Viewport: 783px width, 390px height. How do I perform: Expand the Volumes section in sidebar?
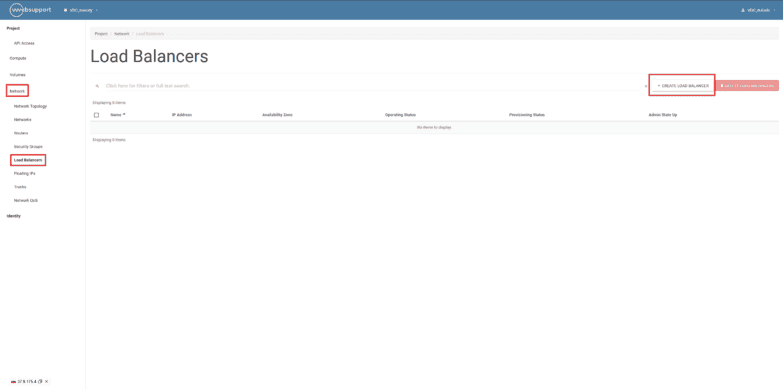pyautogui.click(x=17, y=75)
